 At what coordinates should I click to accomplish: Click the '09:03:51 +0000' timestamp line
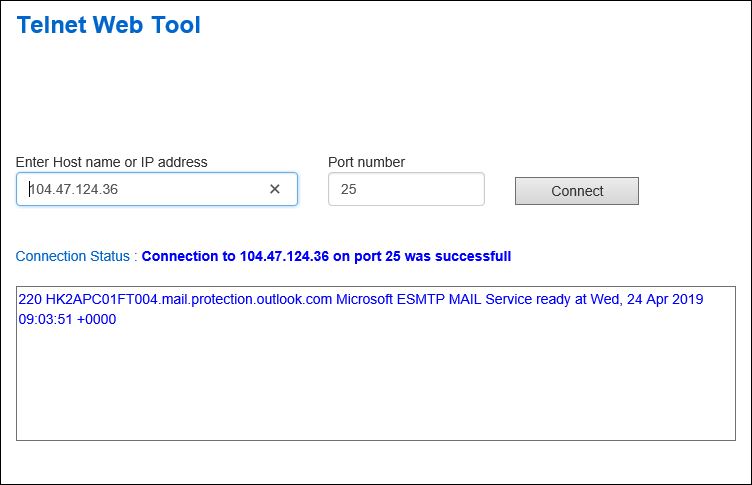pos(67,319)
